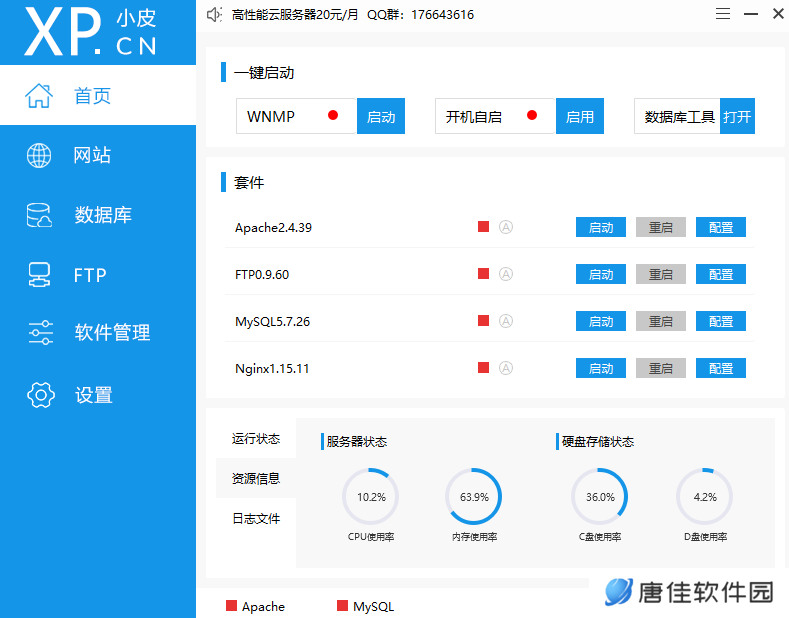Configure Apache2.4.39
This screenshot has width=789, height=618.
[x=721, y=227]
